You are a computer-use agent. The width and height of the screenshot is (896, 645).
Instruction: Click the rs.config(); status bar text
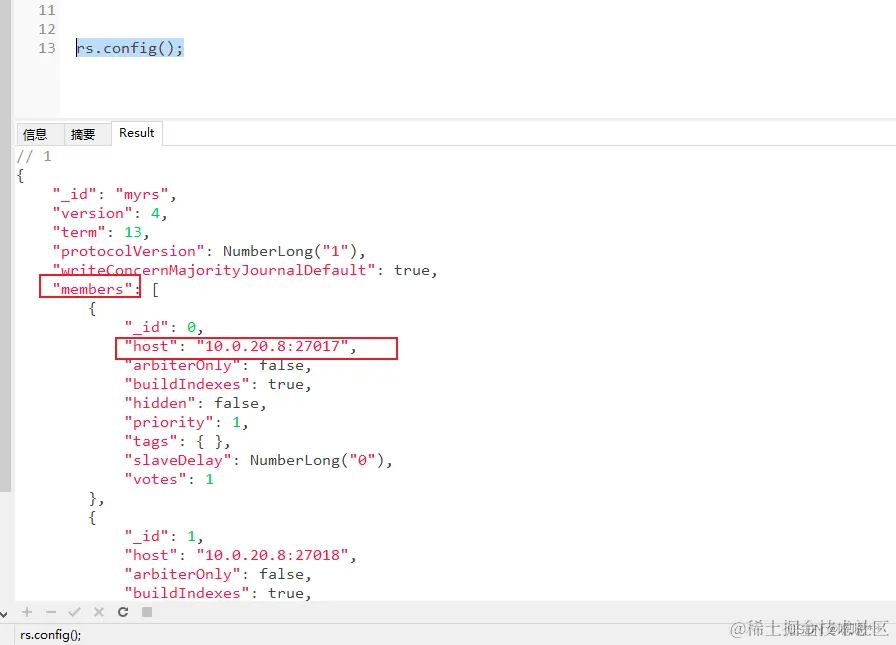click(x=50, y=635)
